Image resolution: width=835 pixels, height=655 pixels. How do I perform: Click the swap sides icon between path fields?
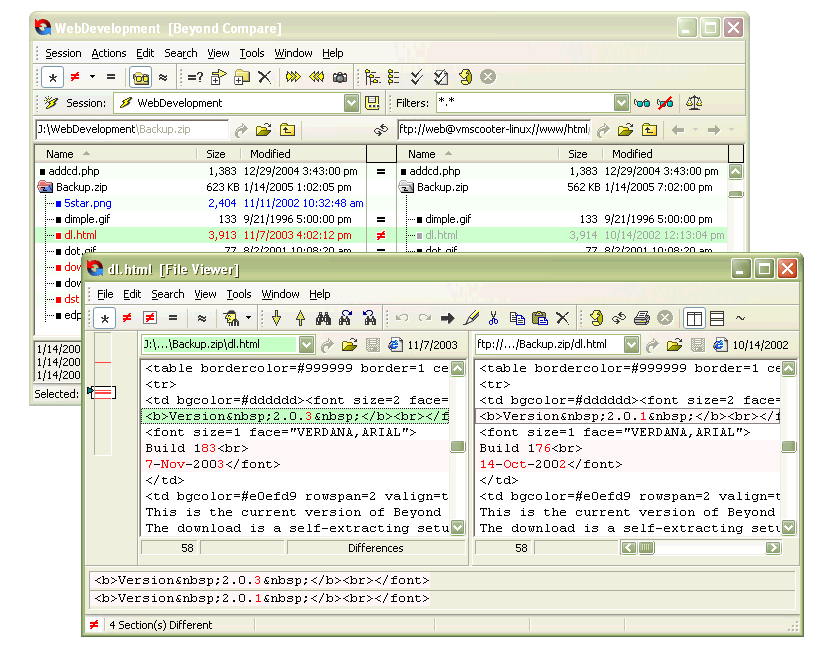click(380, 130)
